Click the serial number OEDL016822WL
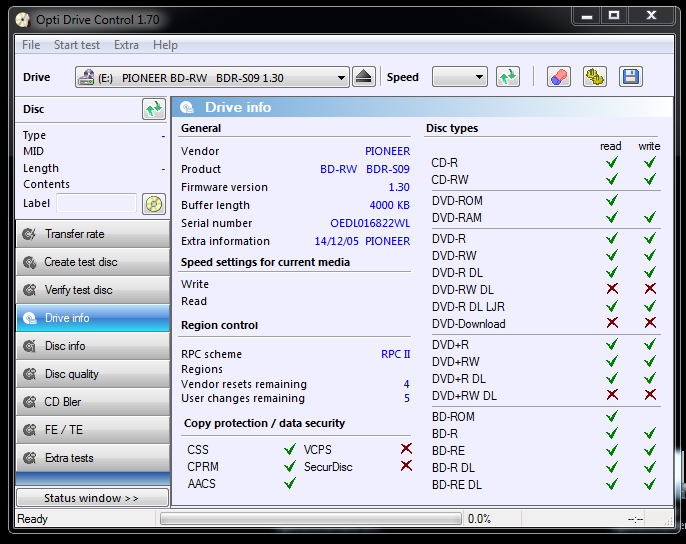Screen dimensions: 686x544 tap(370, 223)
